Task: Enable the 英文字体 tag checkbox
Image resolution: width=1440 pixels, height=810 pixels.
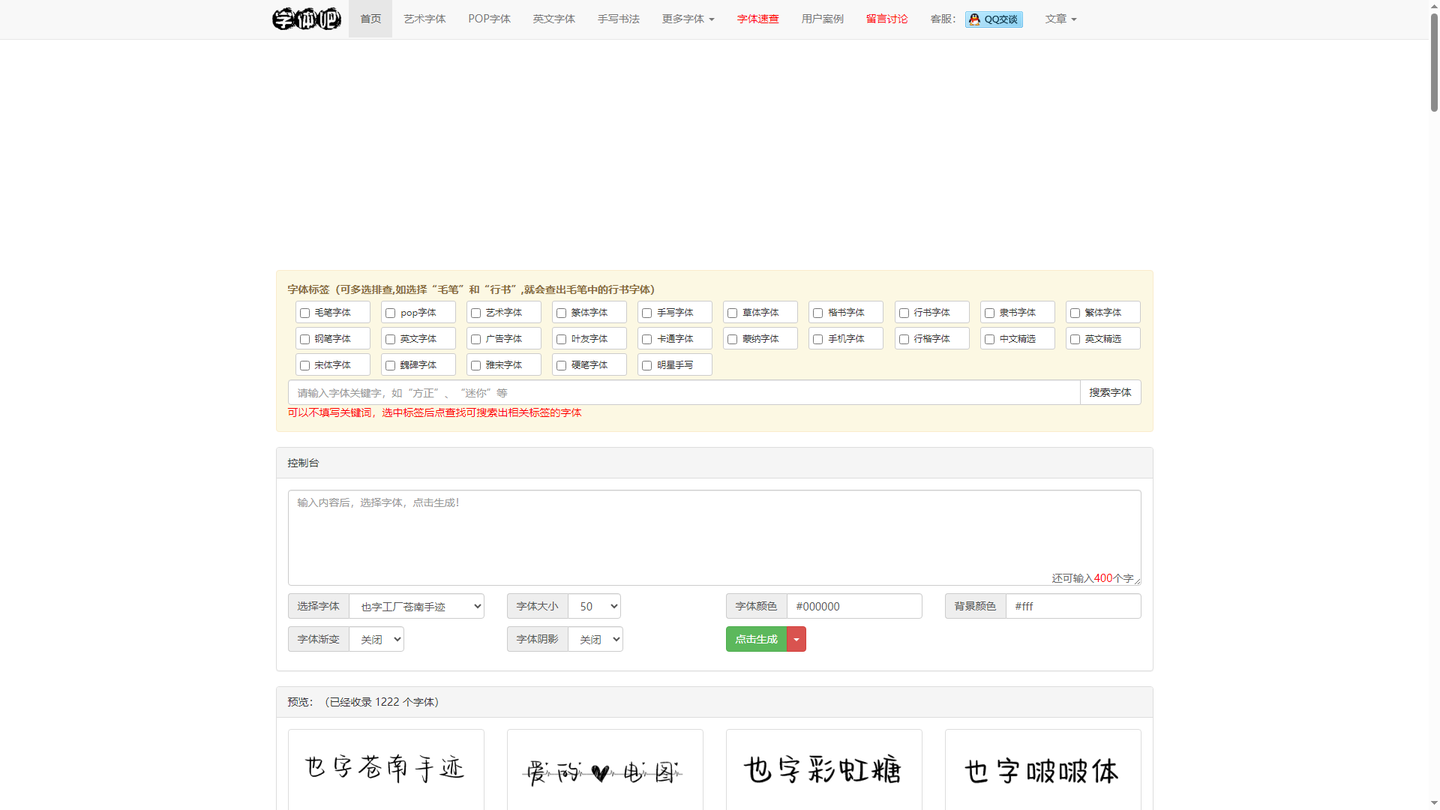Action: click(390, 339)
